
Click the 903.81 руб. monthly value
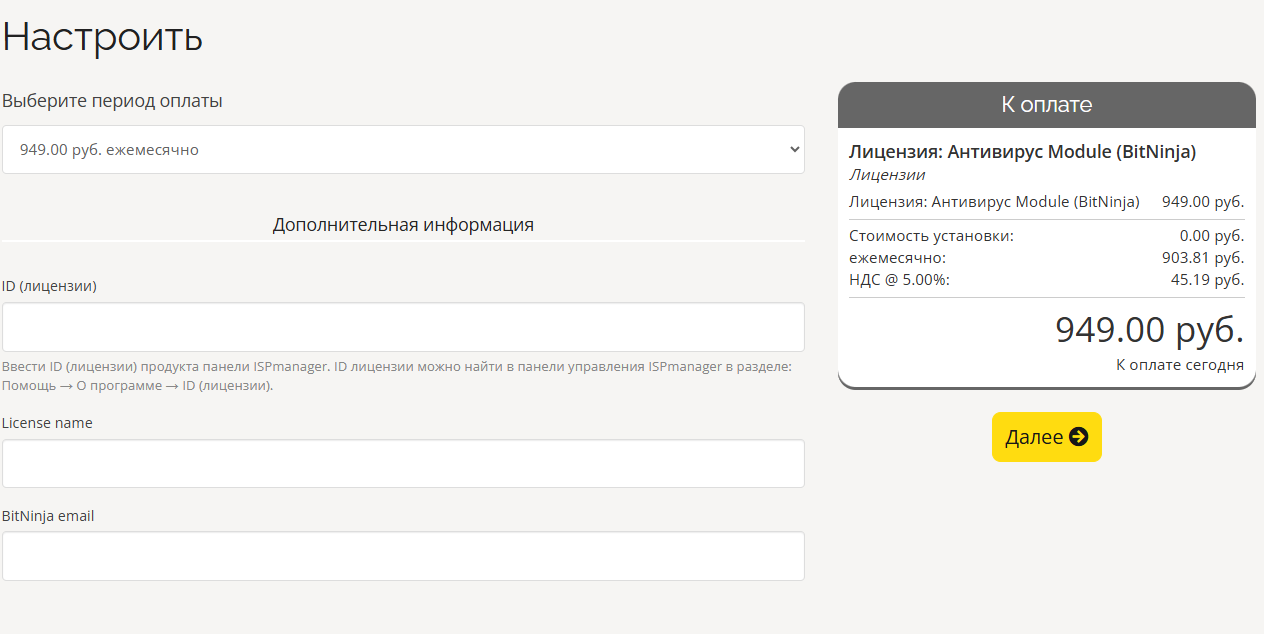point(1203,258)
